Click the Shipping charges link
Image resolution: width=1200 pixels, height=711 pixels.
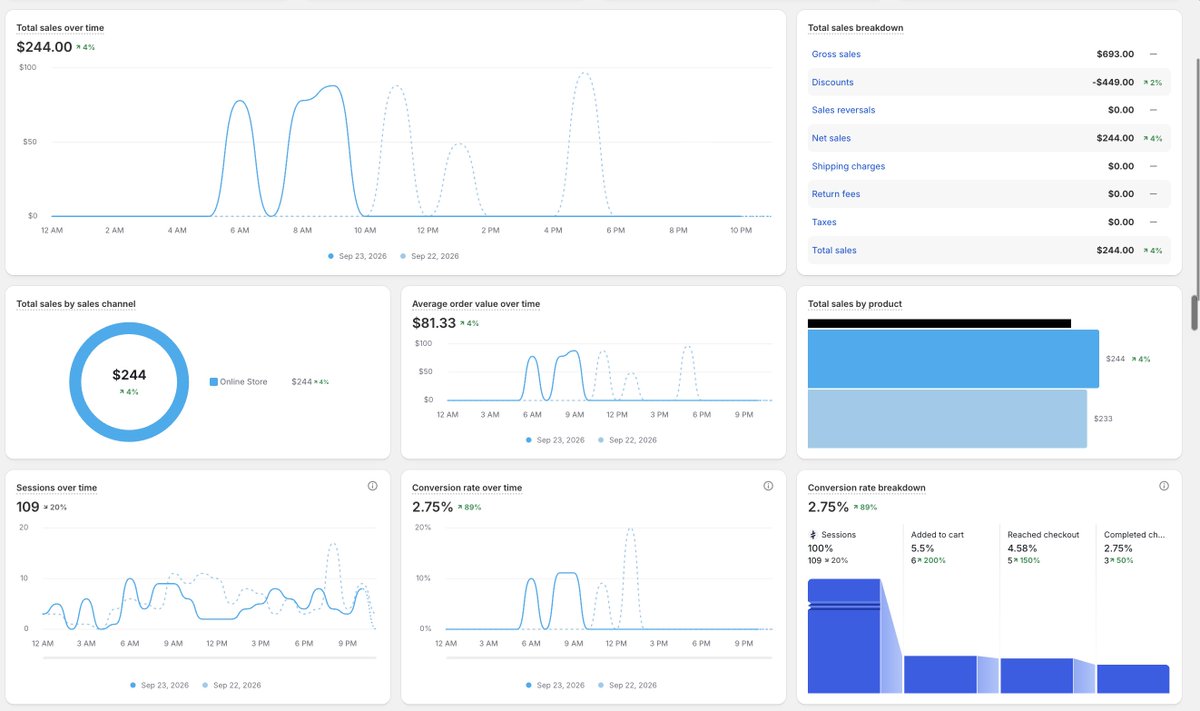click(849, 166)
